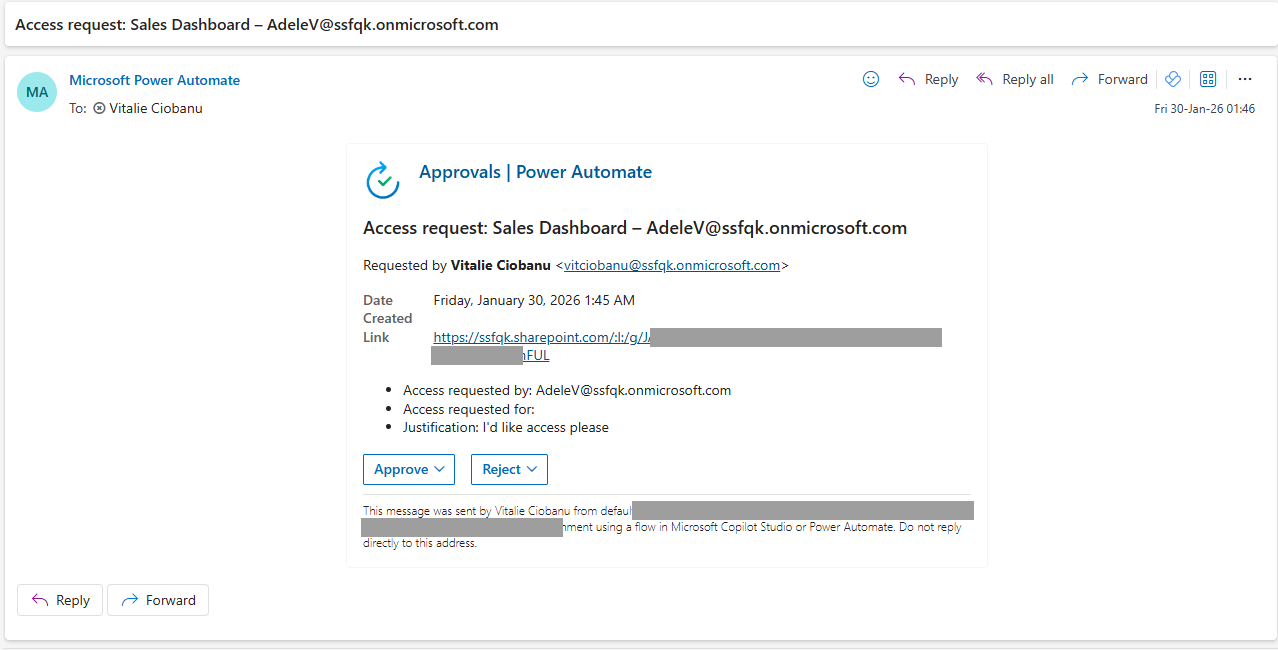Click the Reply button below the message
This screenshot has height=650, width=1278.
[60, 600]
